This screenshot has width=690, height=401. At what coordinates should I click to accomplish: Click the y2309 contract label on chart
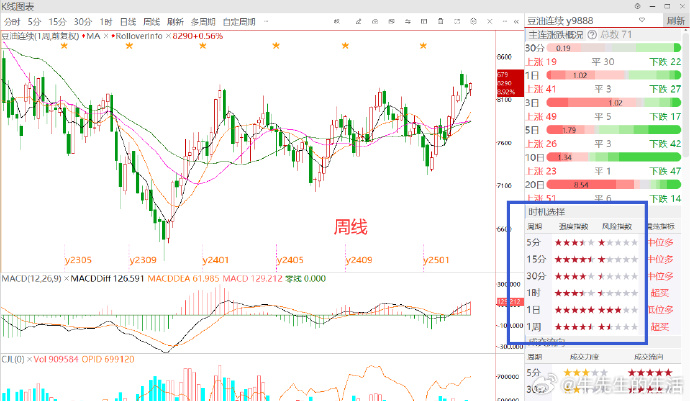coord(143,260)
